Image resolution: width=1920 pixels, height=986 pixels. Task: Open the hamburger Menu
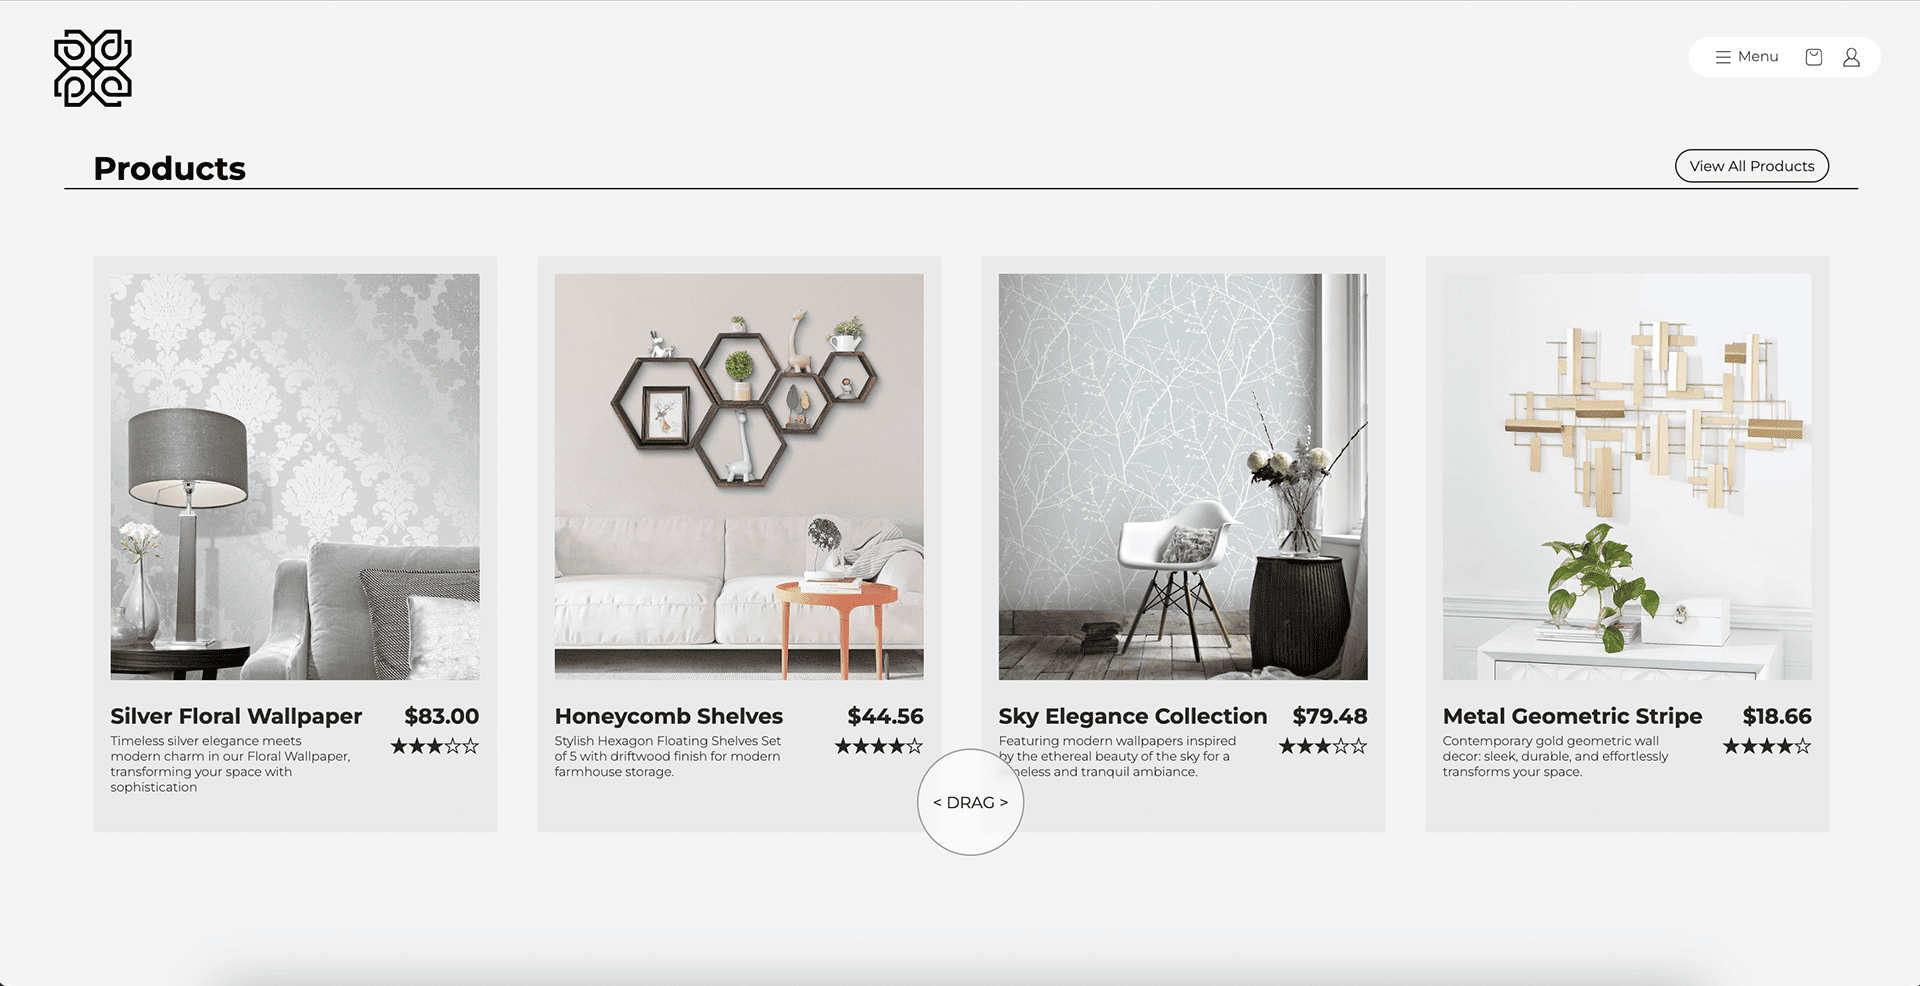tap(1747, 57)
